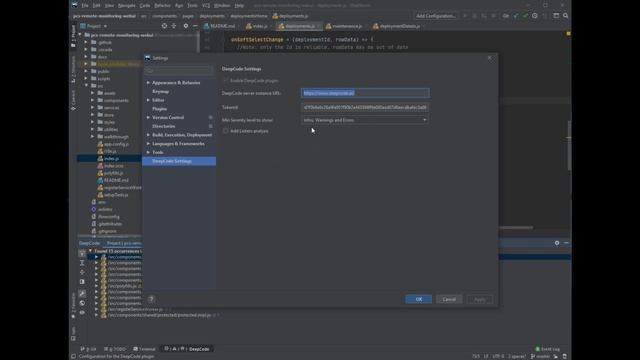This screenshot has height=360, width=640.
Task: Expand Build, Execution, Deployment category
Action: pos(148,135)
